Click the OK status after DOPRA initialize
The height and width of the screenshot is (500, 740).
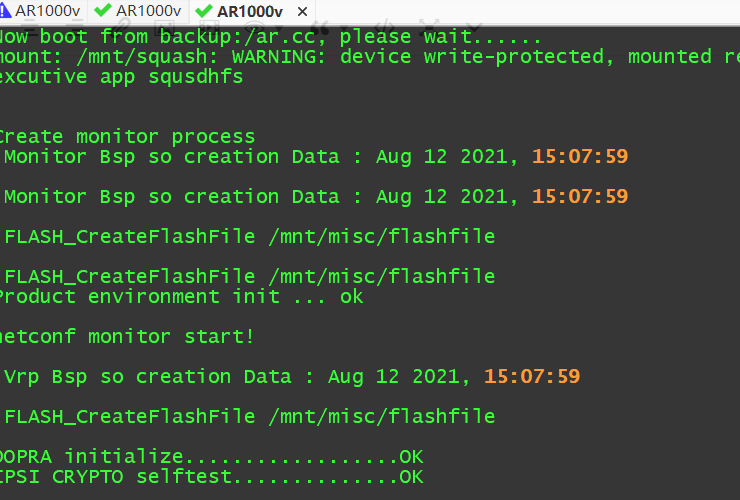(x=411, y=457)
